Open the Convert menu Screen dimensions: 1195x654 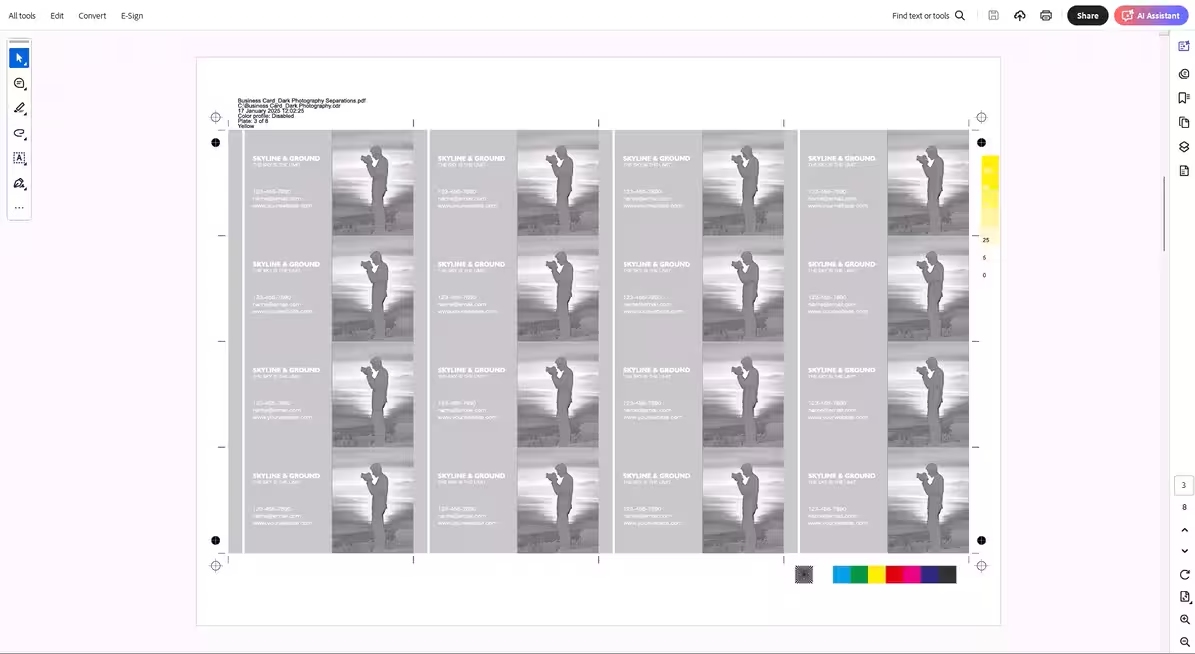pyautogui.click(x=92, y=16)
